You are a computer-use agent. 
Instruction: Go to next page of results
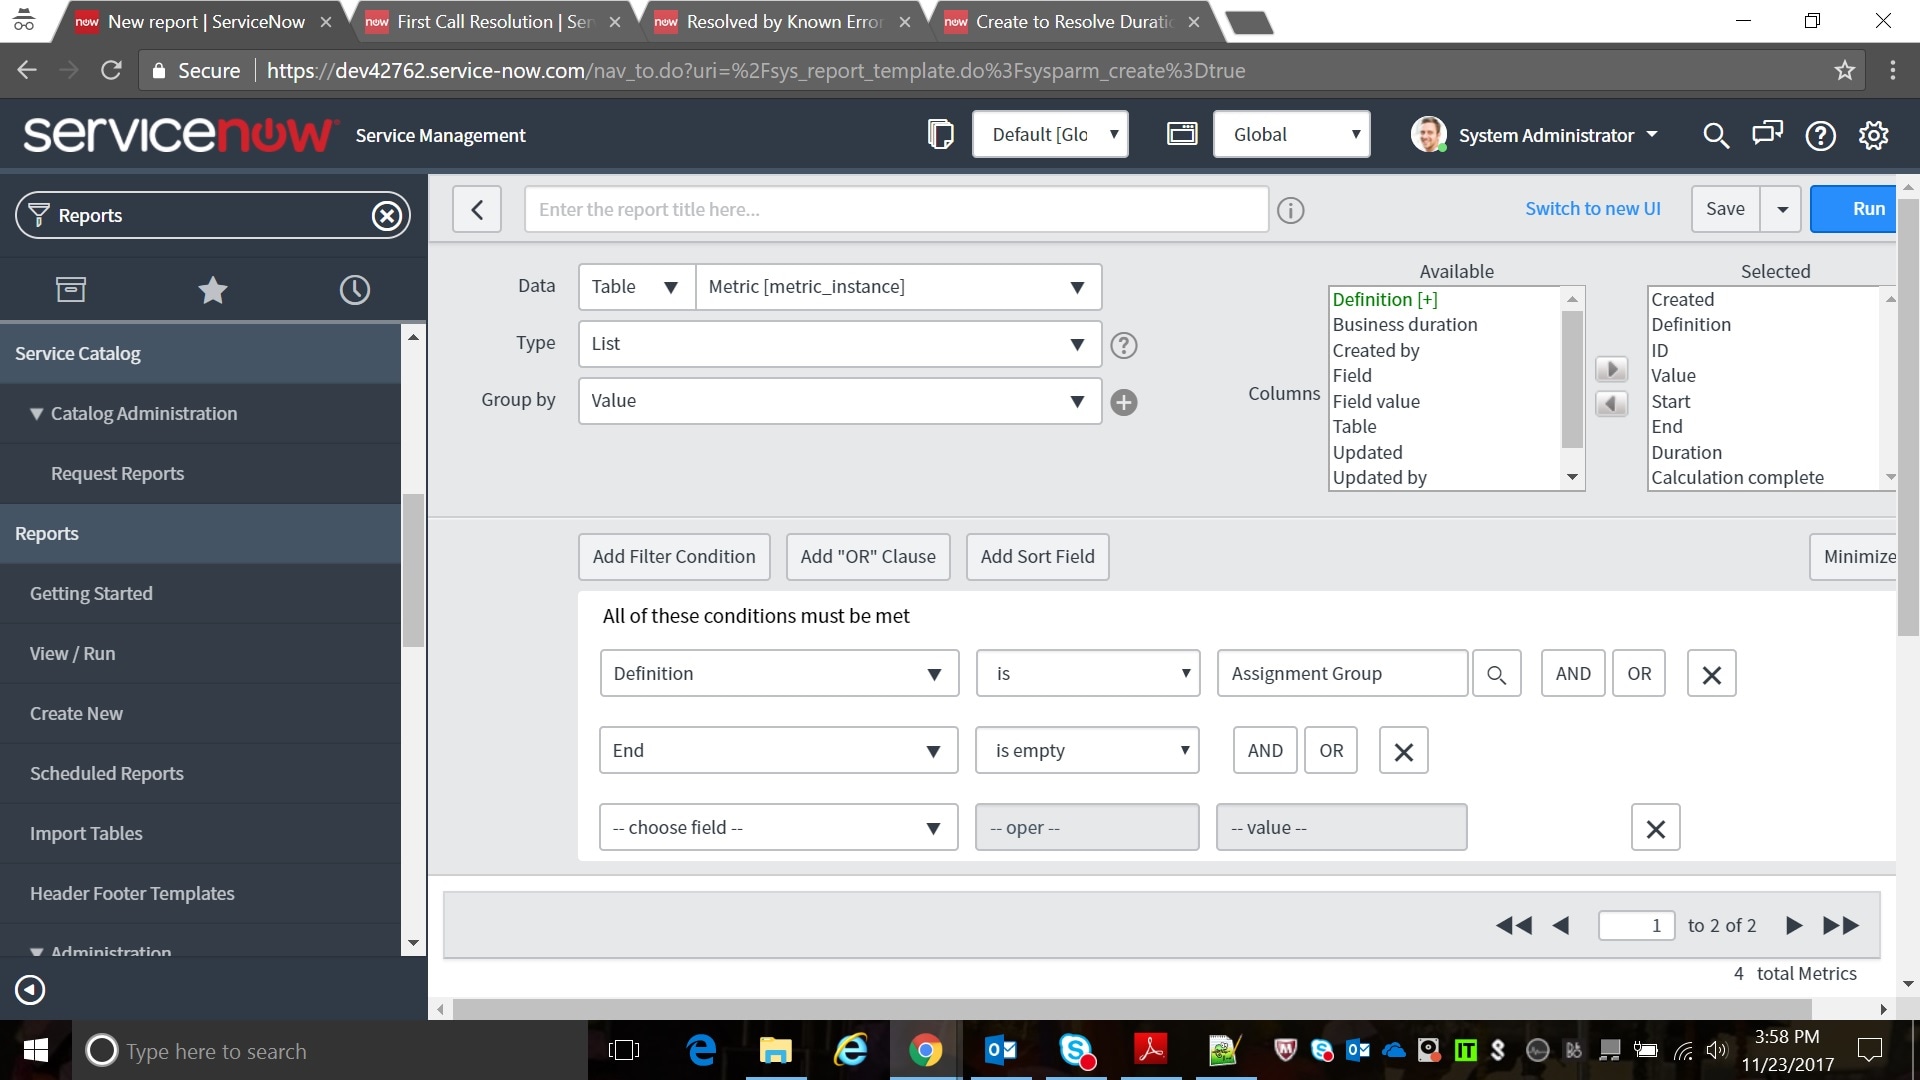1794,926
